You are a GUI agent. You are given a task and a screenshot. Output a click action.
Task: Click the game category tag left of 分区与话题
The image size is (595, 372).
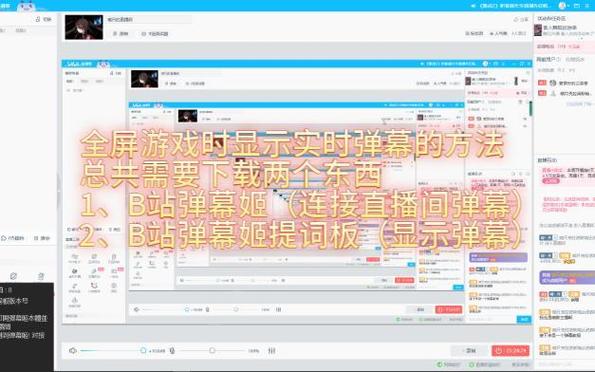[x=121, y=34]
